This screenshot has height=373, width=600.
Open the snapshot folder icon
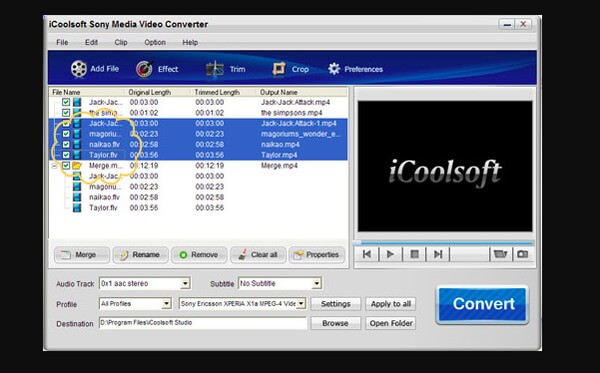[x=500, y=254]
